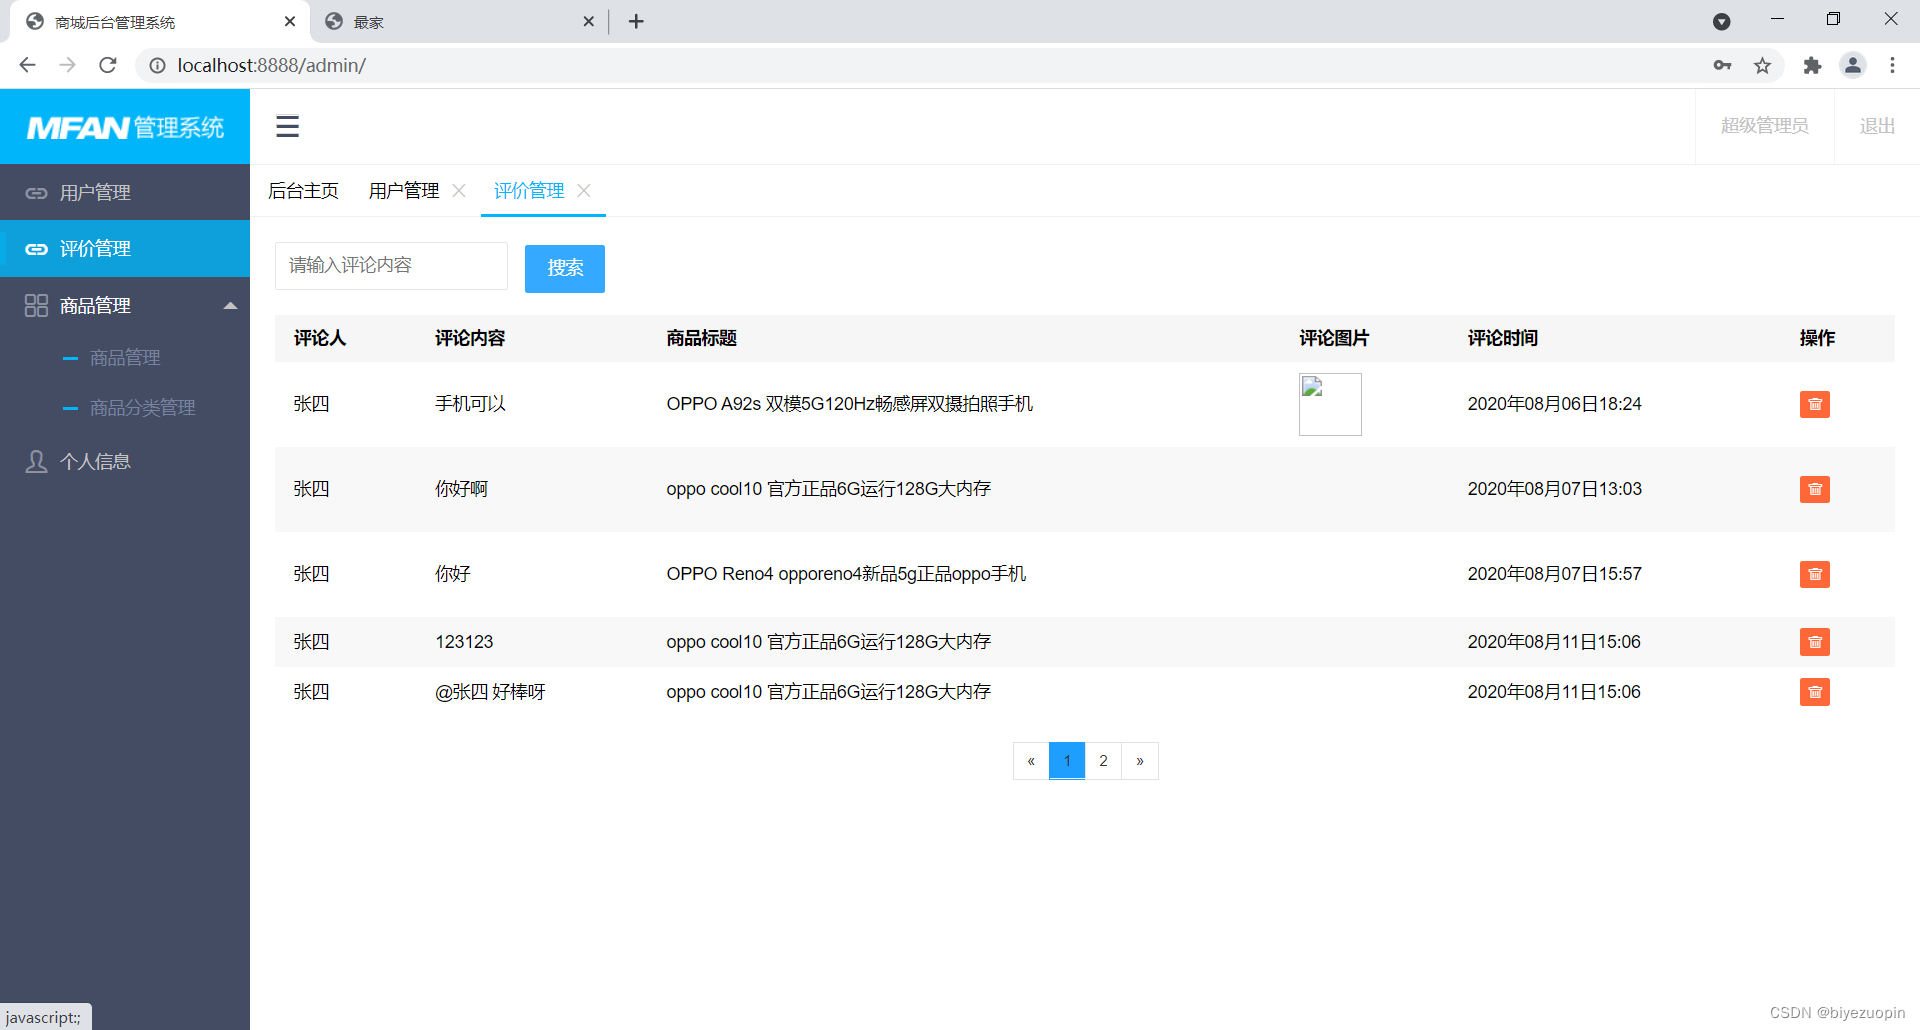The height and width of the screenshot is (1030, 1920).
Task: Click the browser address bar URL
Action: click(272, 65)
